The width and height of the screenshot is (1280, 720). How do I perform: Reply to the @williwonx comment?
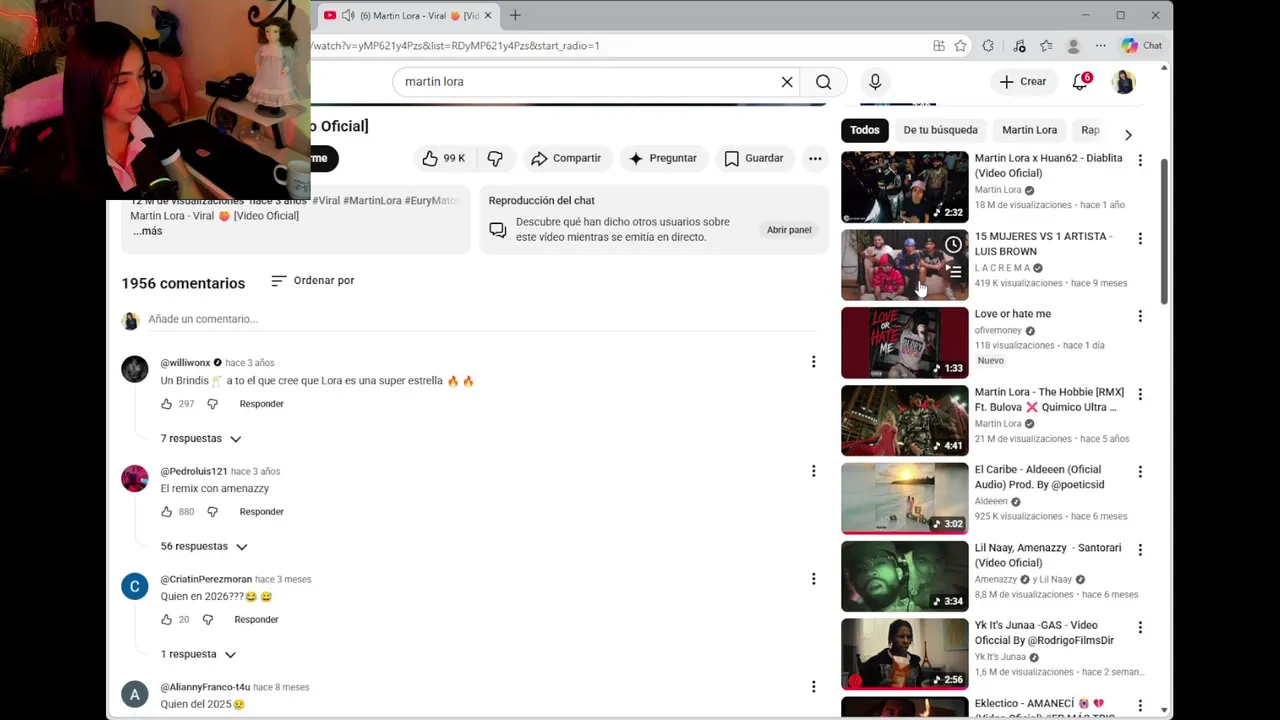262,404
